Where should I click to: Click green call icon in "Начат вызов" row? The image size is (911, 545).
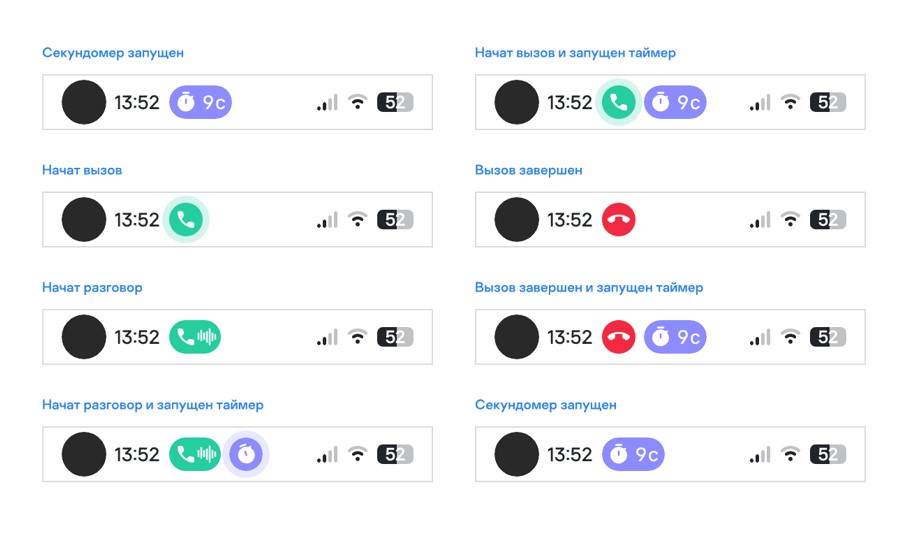pyautogui.click(x=185, y=220)
